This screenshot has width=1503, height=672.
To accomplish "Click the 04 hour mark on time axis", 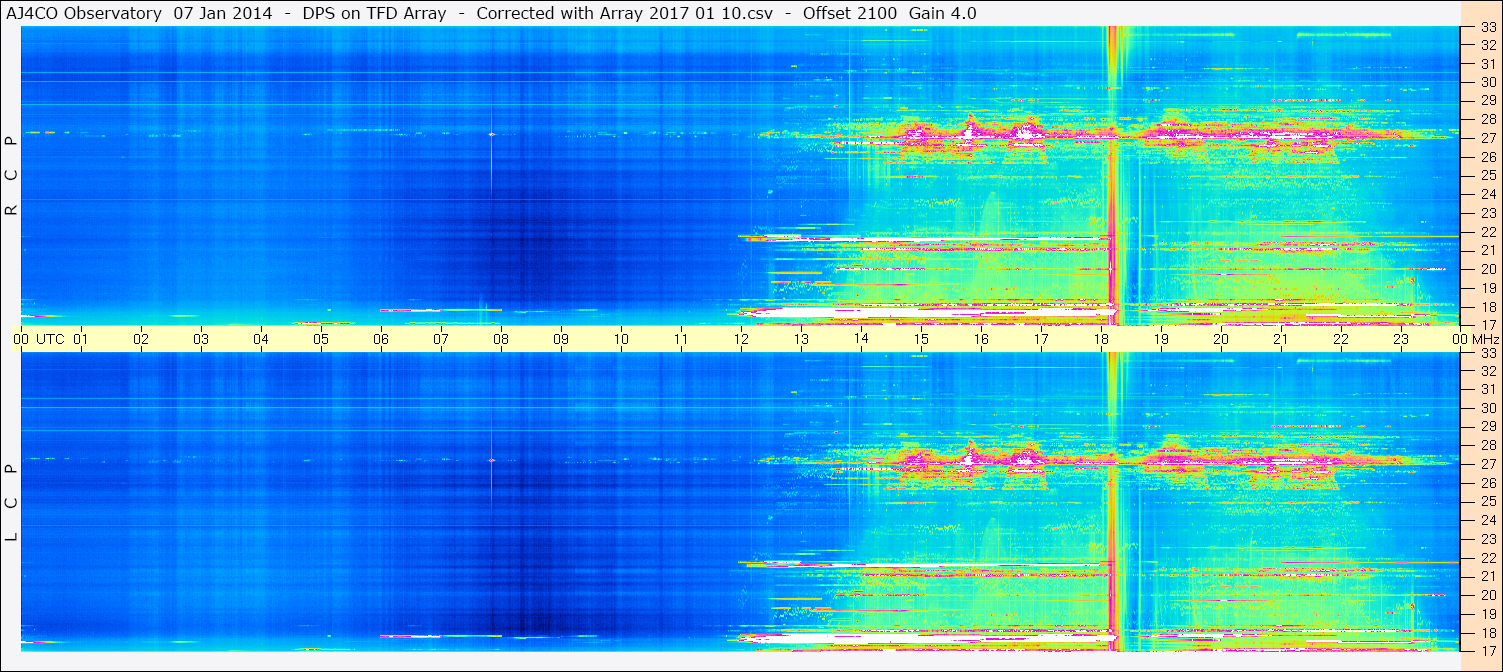I will click(261, 339).
